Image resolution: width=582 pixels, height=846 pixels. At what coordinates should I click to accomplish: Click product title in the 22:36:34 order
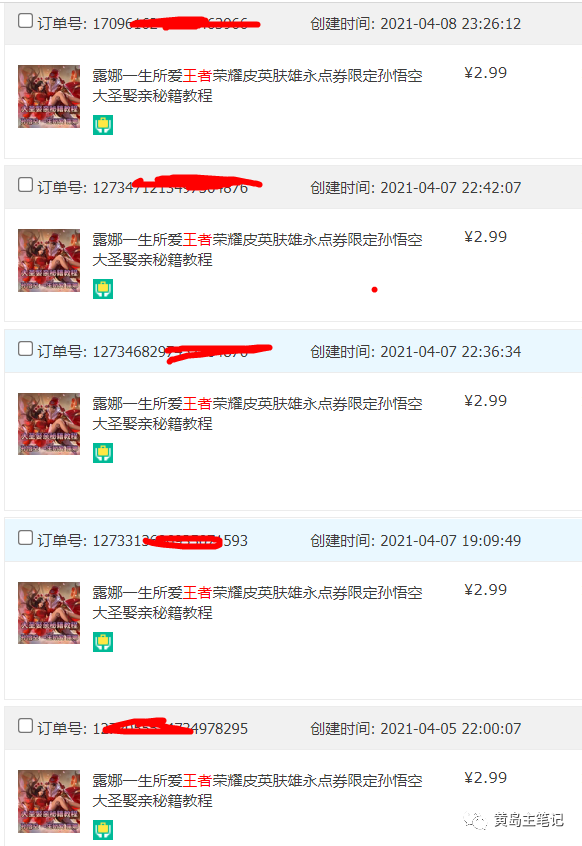257,414
